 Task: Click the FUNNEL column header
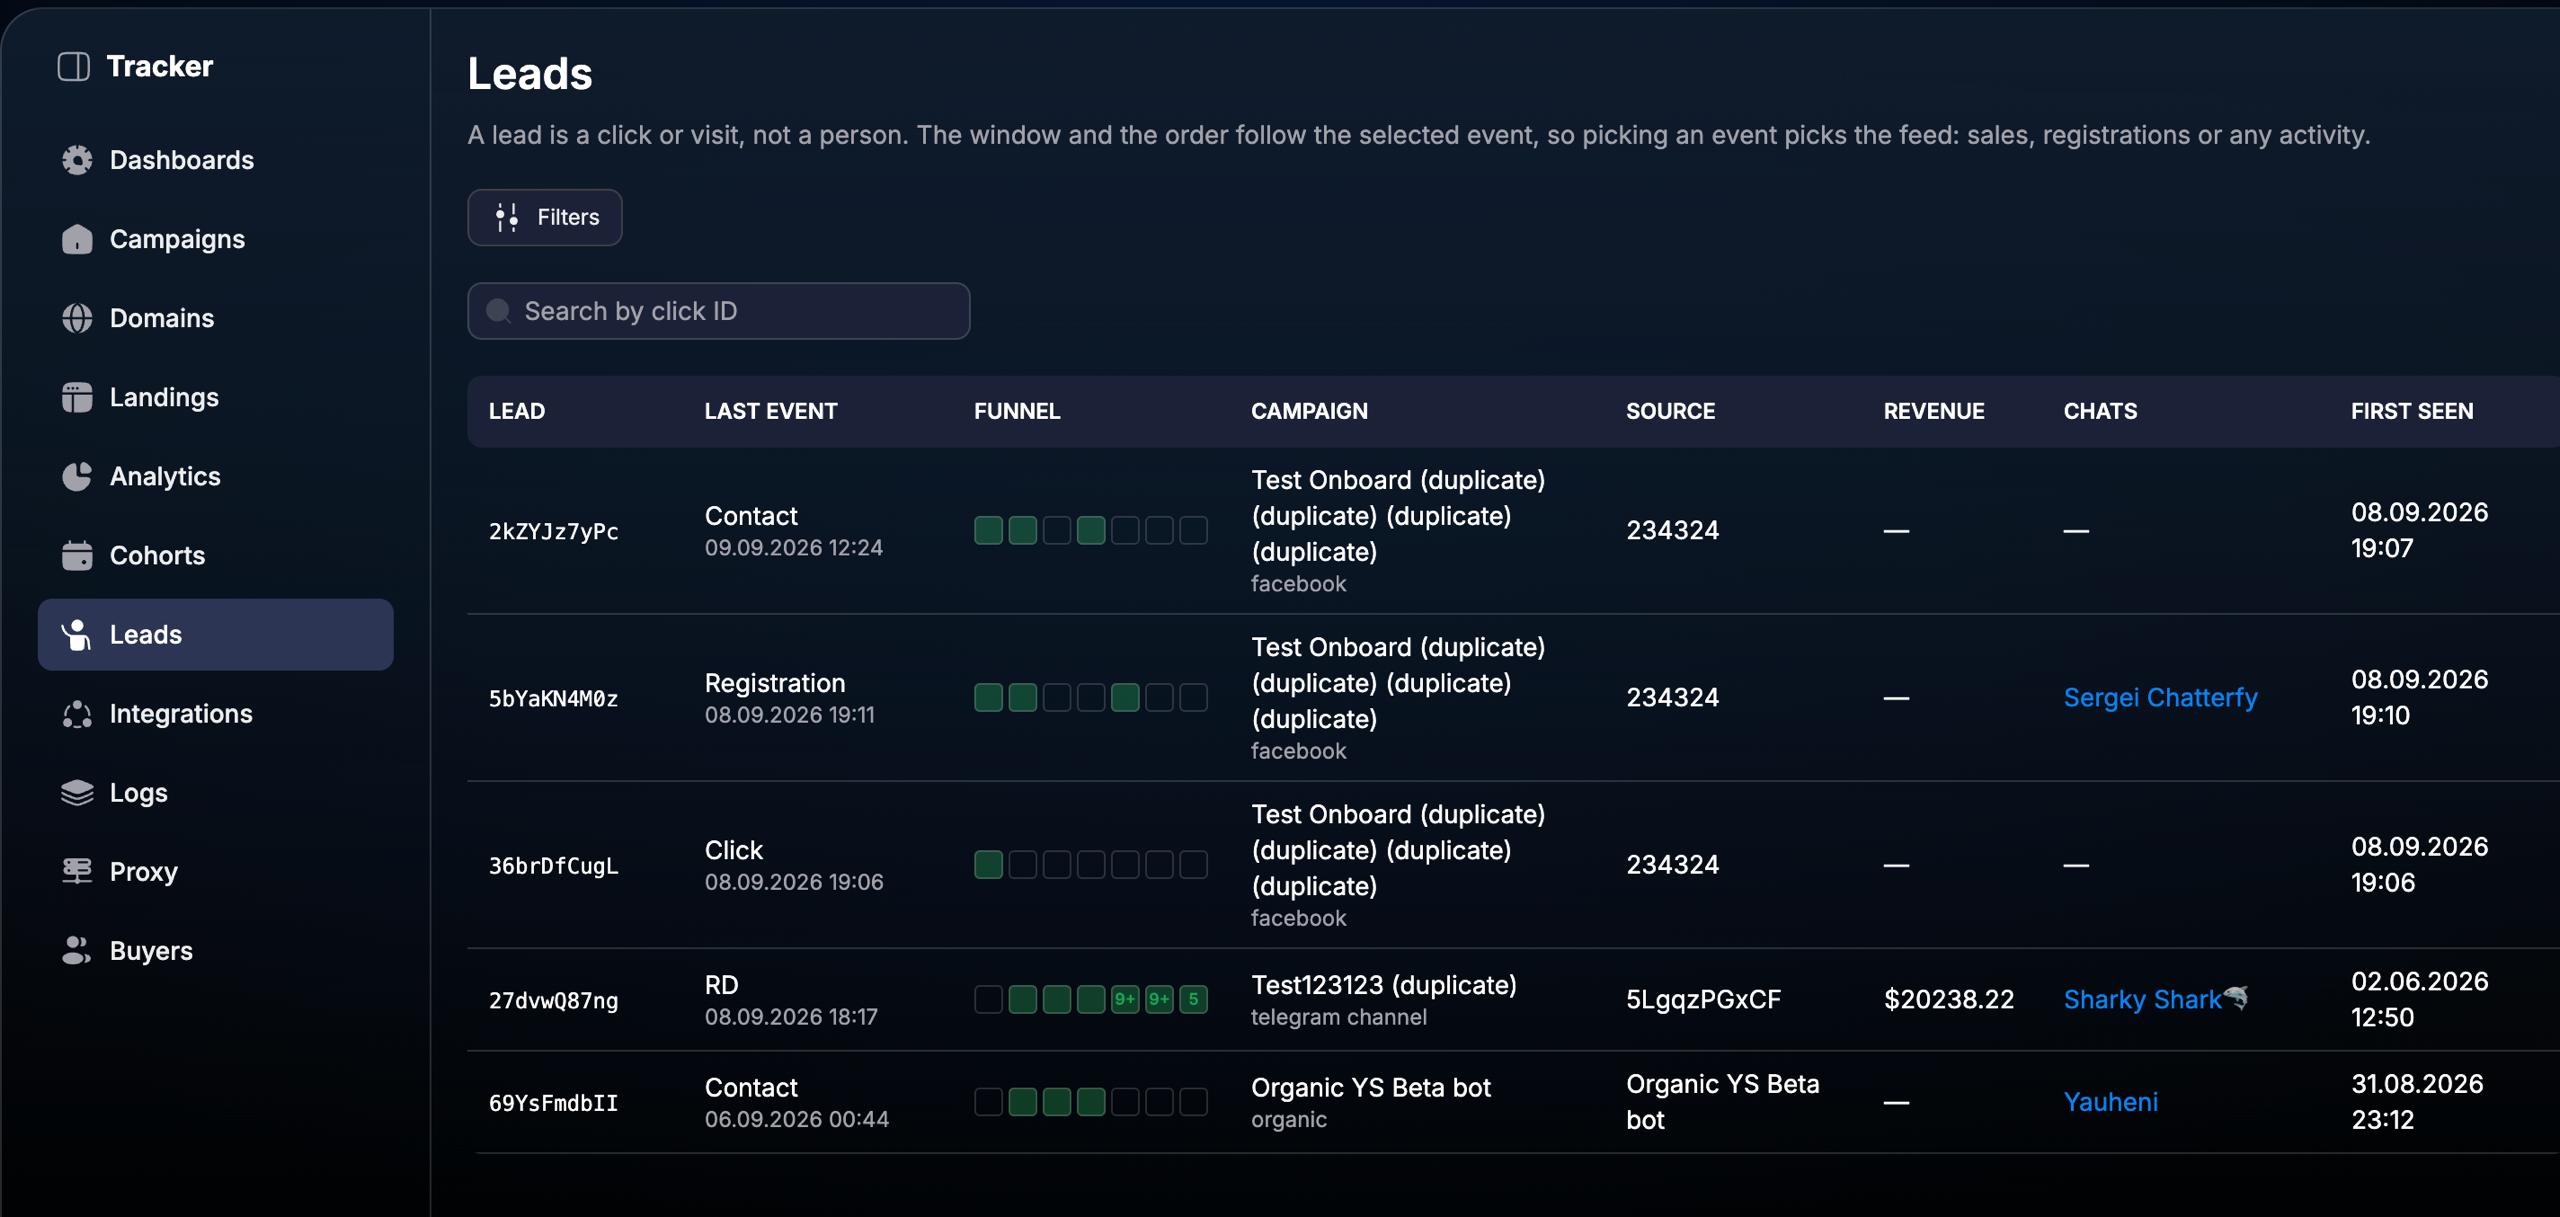(x=1017, y=411)
